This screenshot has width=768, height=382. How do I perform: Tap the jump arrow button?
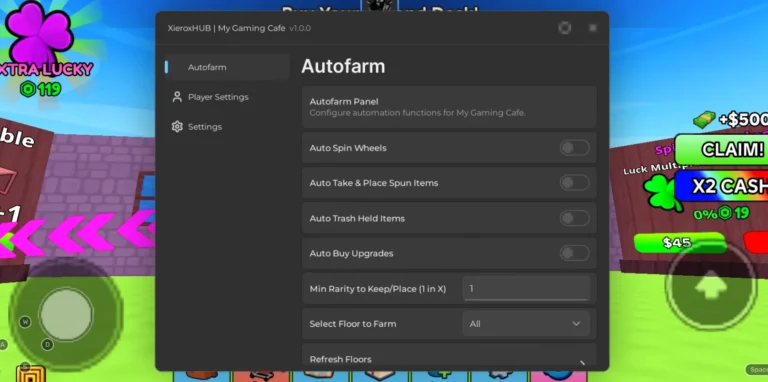711,286
